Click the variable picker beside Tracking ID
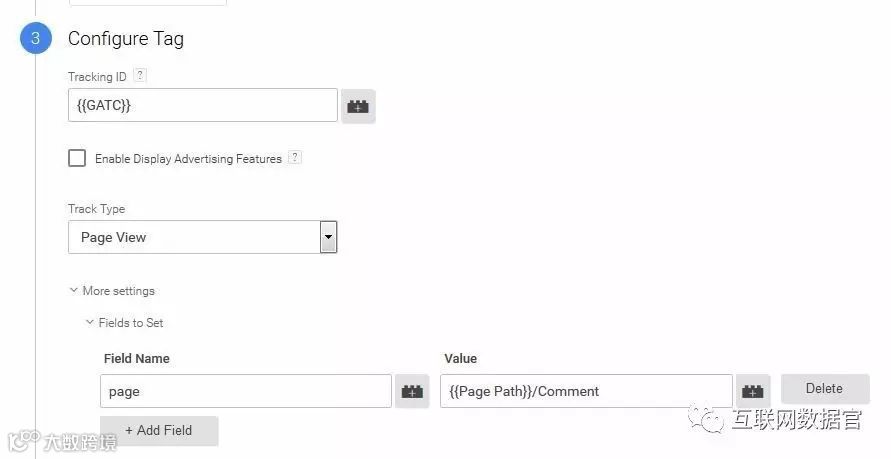Screen dimensions: 891x459 pos(358,106)
